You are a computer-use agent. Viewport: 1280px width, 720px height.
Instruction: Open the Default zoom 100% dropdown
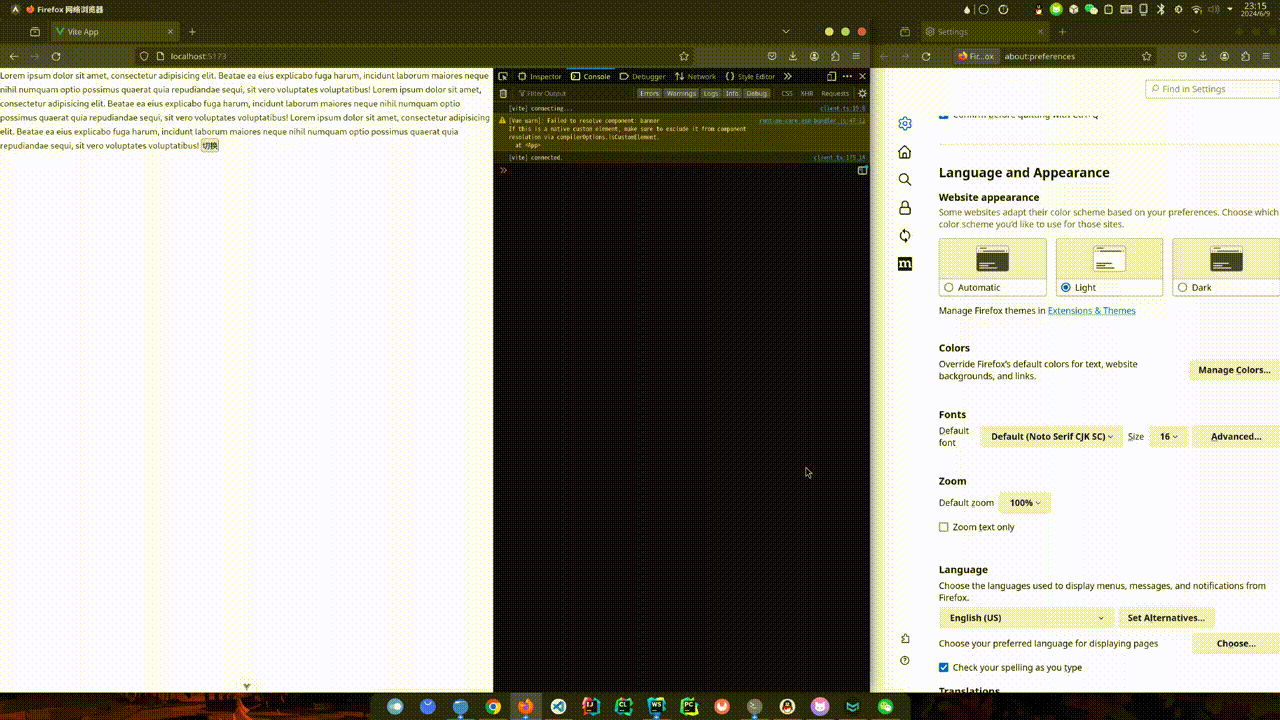click(x=1025, y=503)
